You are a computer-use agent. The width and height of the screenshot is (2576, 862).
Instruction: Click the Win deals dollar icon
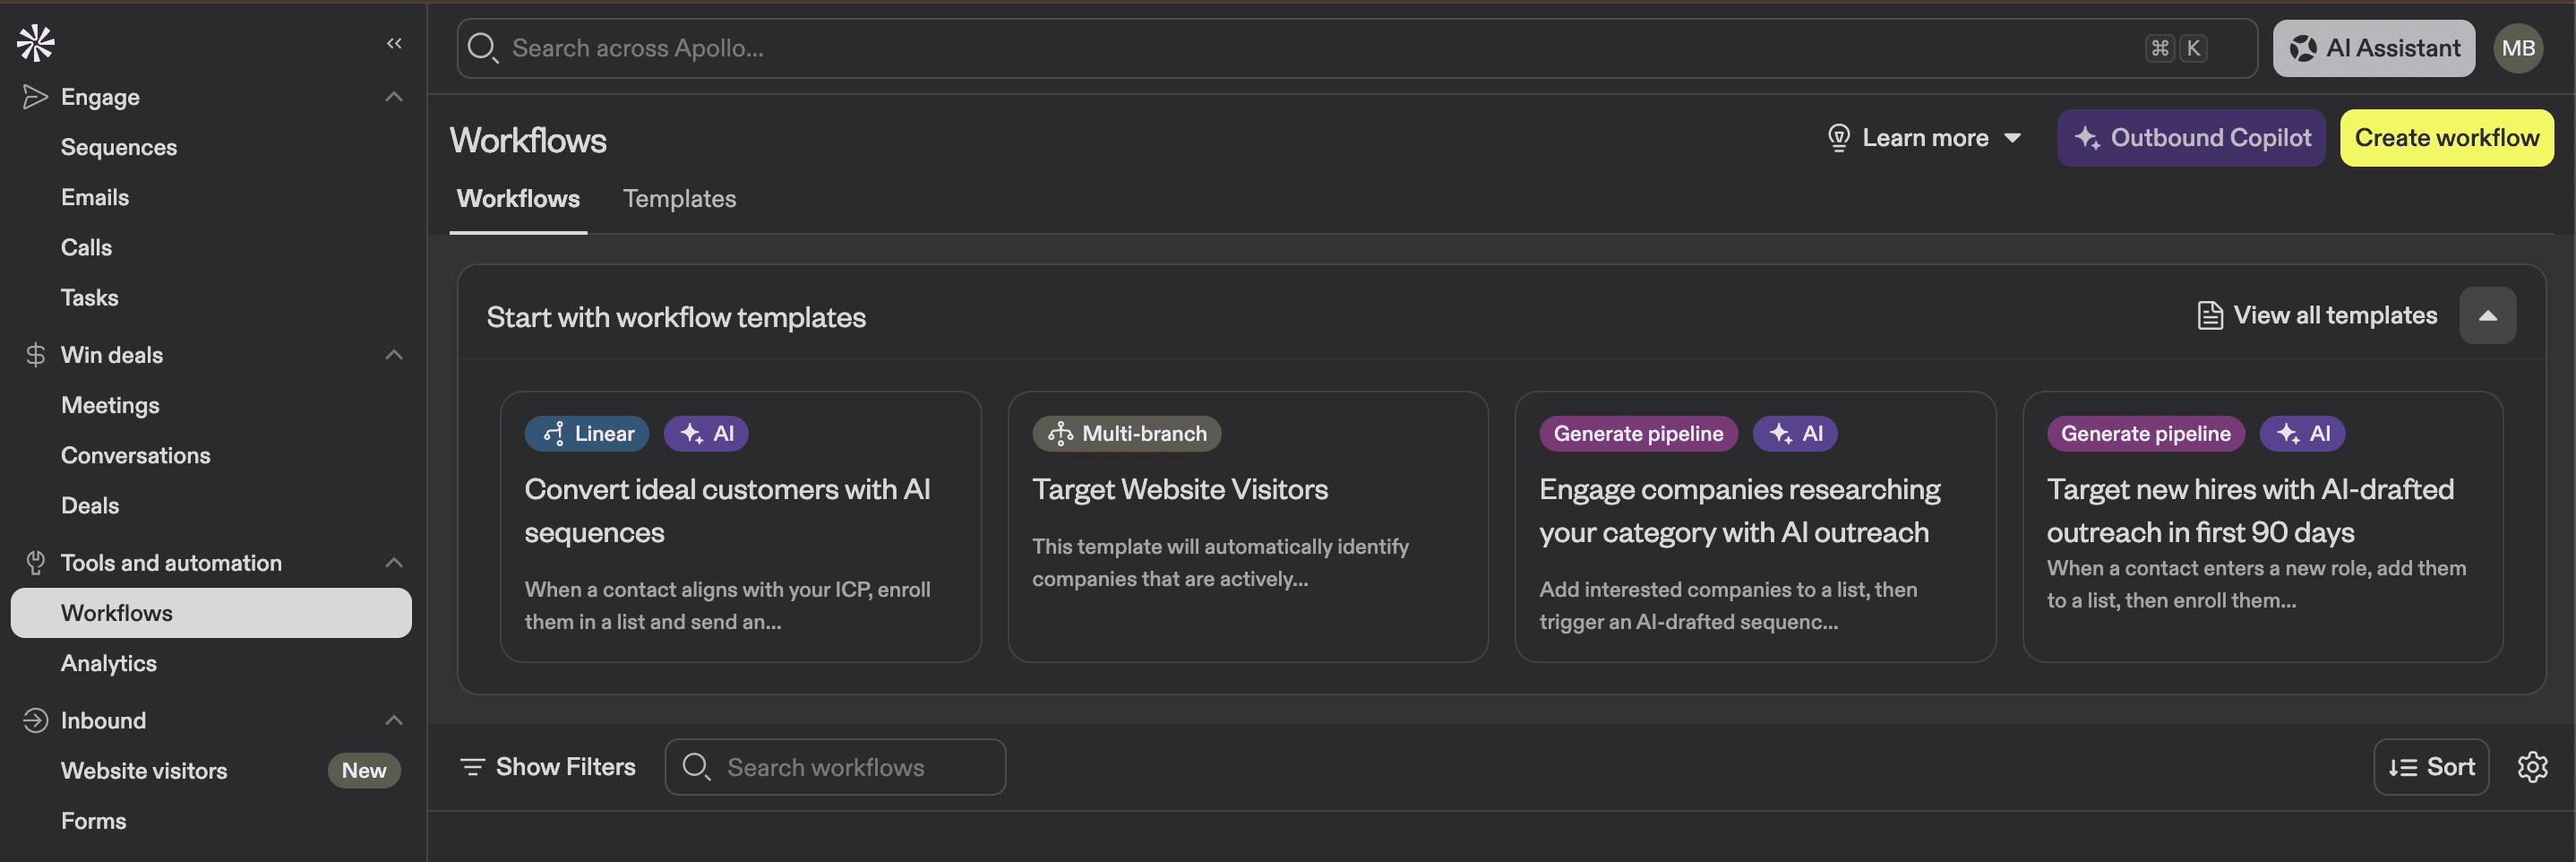(x=35, y=354)
